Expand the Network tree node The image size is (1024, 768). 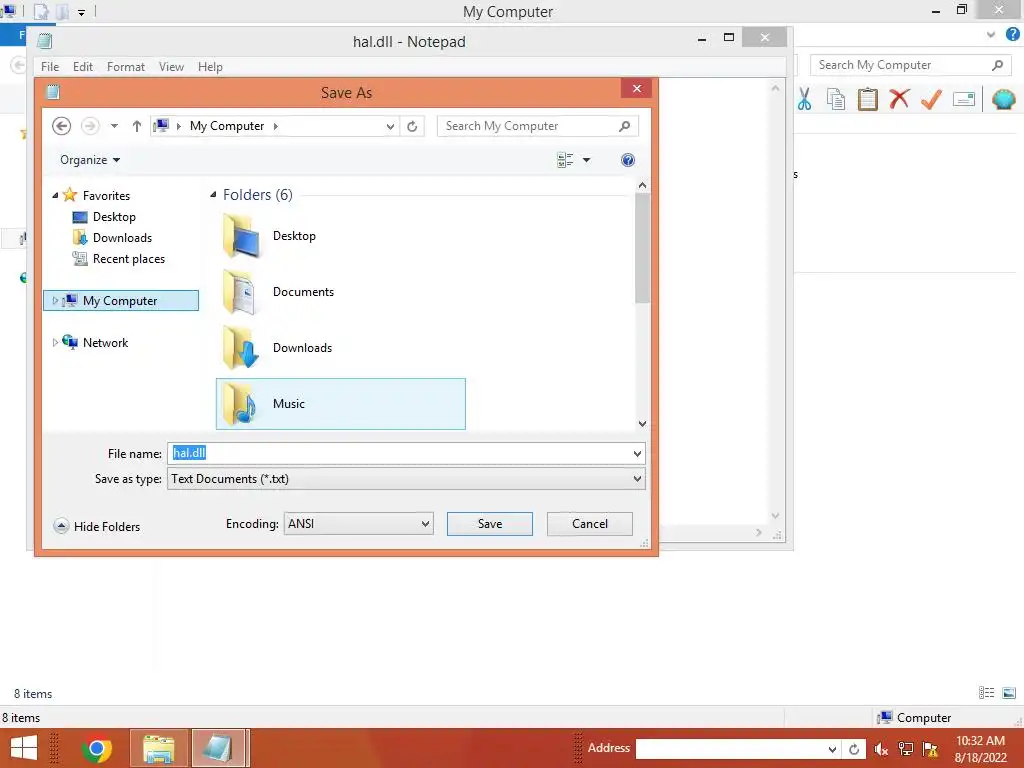click(55, 342)
